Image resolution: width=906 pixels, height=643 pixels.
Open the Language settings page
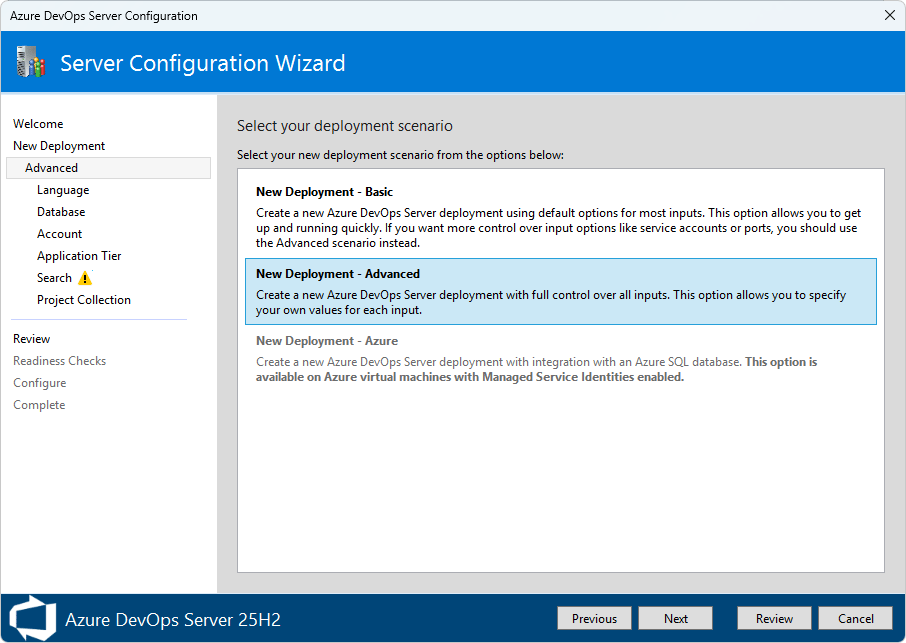pyautogui.click(x=63, y=190)
